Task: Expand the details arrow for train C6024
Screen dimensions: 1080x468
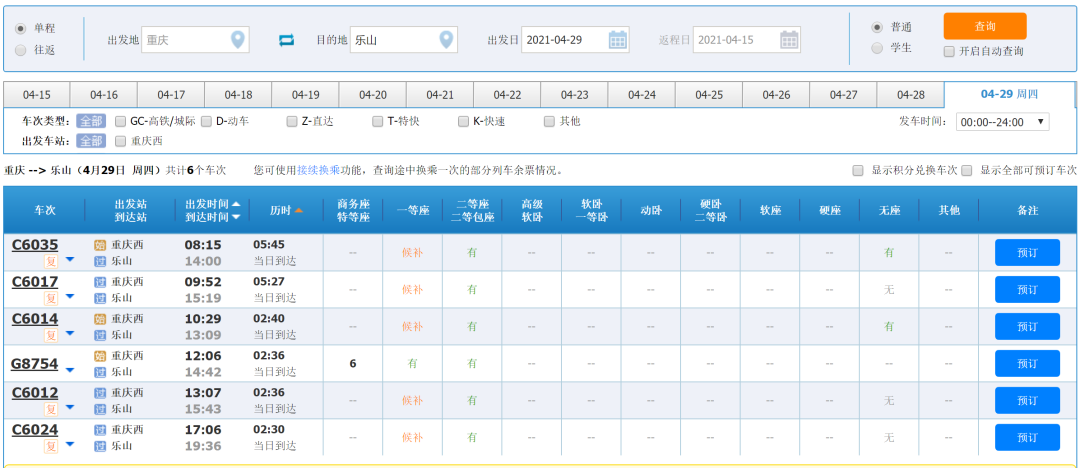Action: [x=70, y=445]
